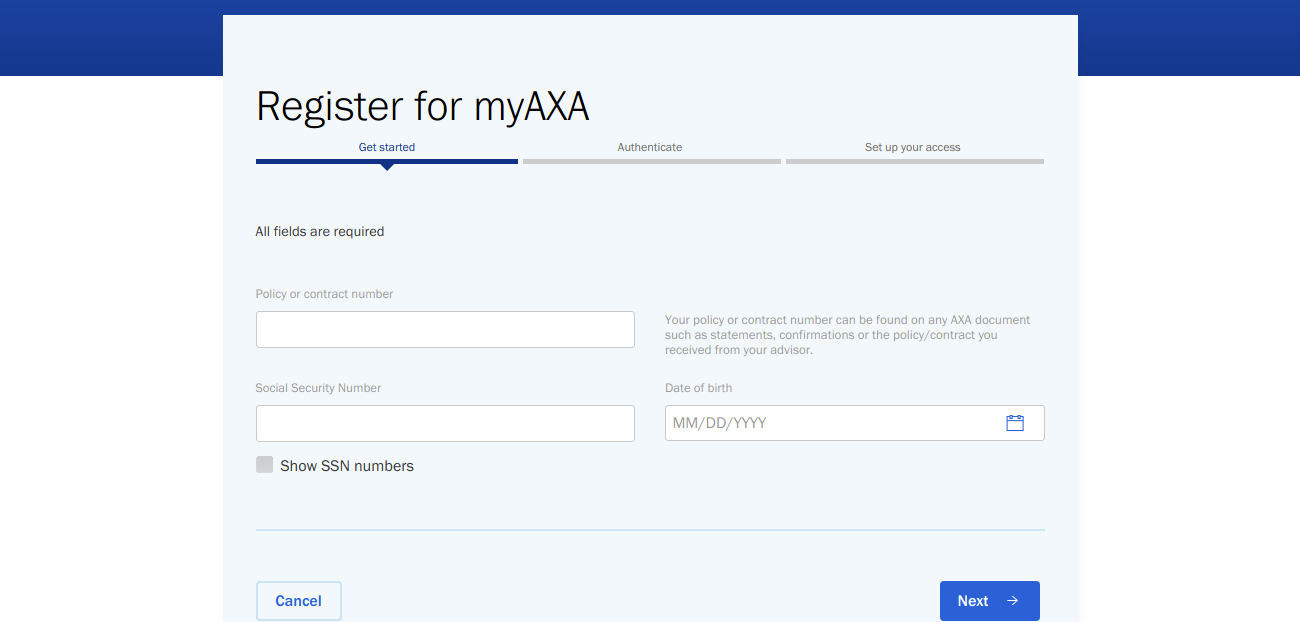
Task: Select the Set up your access step
Action: 913,147
